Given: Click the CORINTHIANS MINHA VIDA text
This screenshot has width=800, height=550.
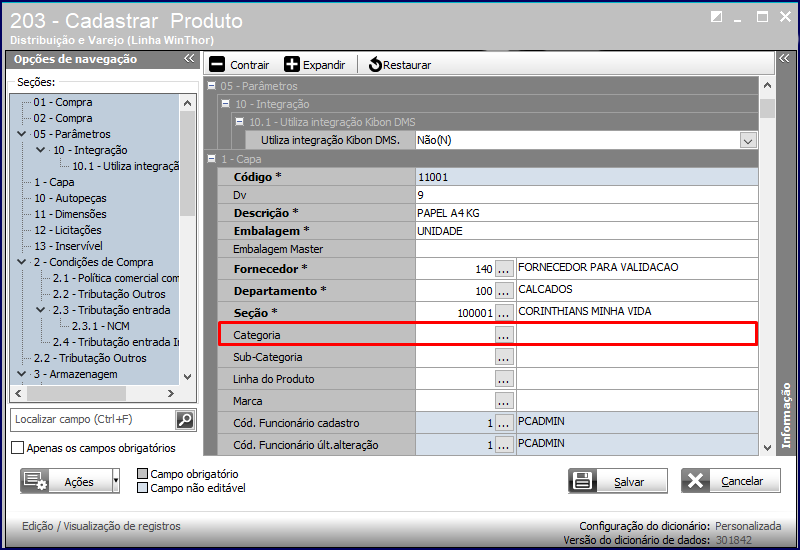Looking at the screenshot, I should 585,311.
